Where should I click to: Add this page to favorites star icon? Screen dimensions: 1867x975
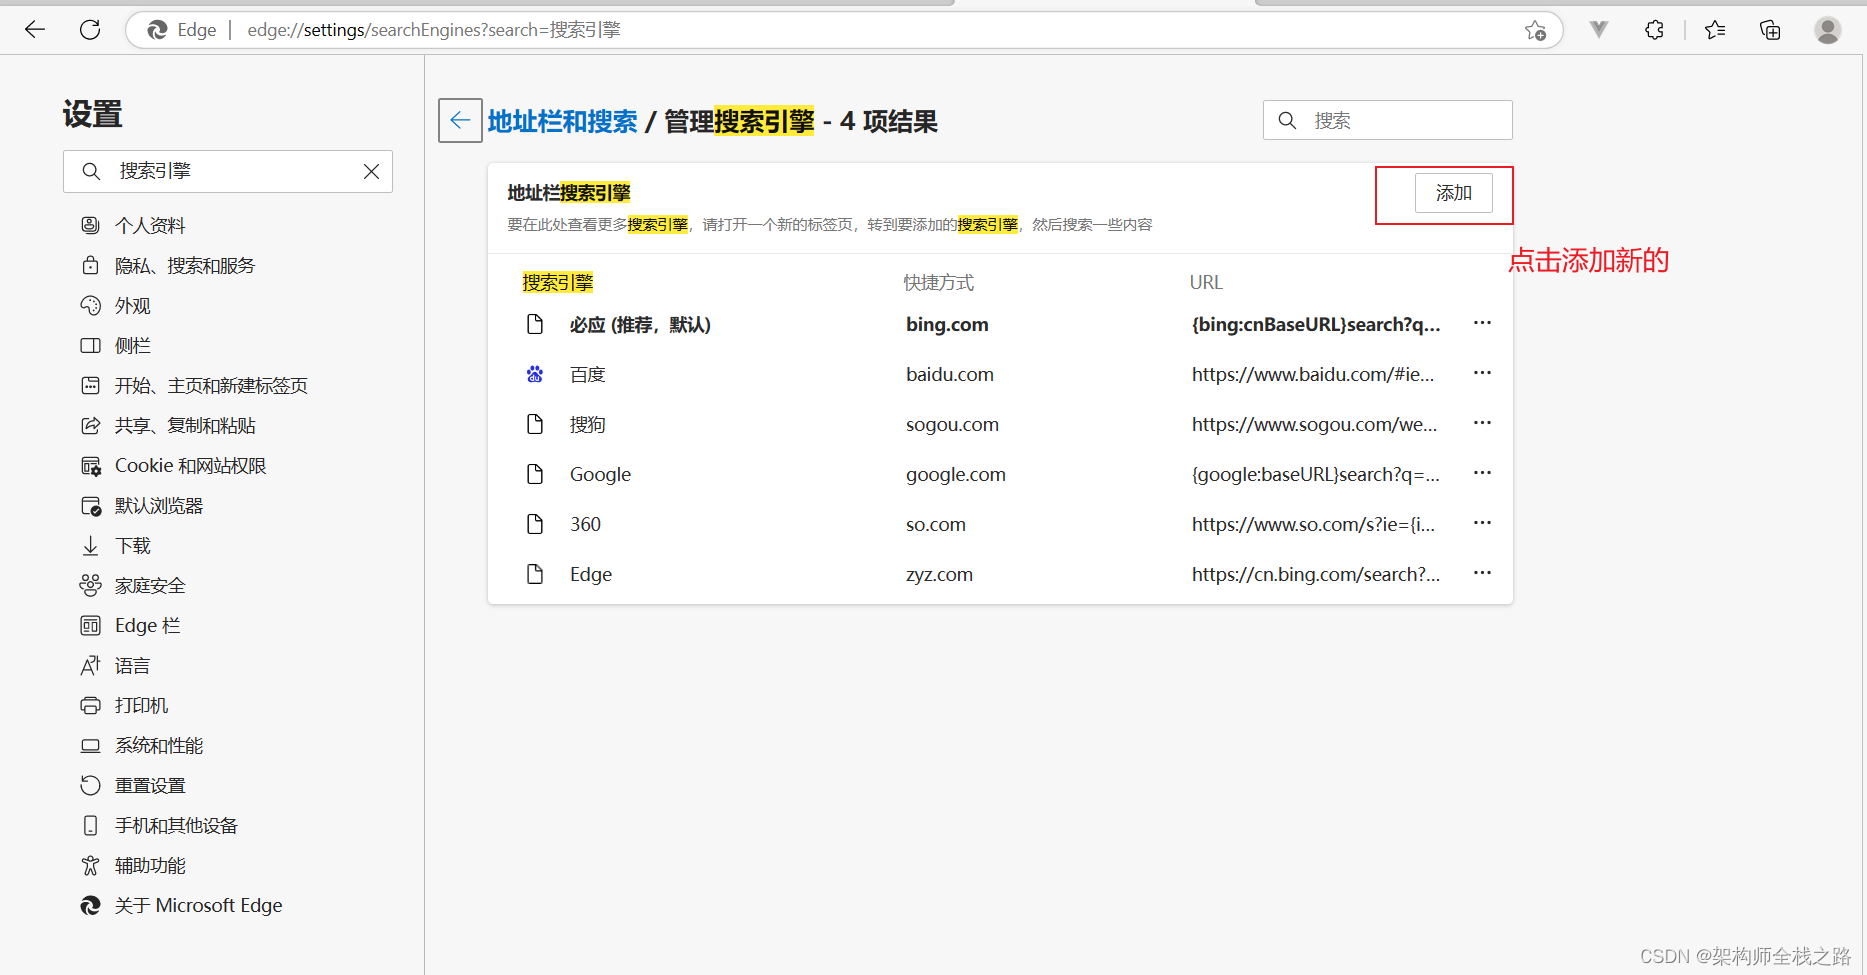[1536, 31]
